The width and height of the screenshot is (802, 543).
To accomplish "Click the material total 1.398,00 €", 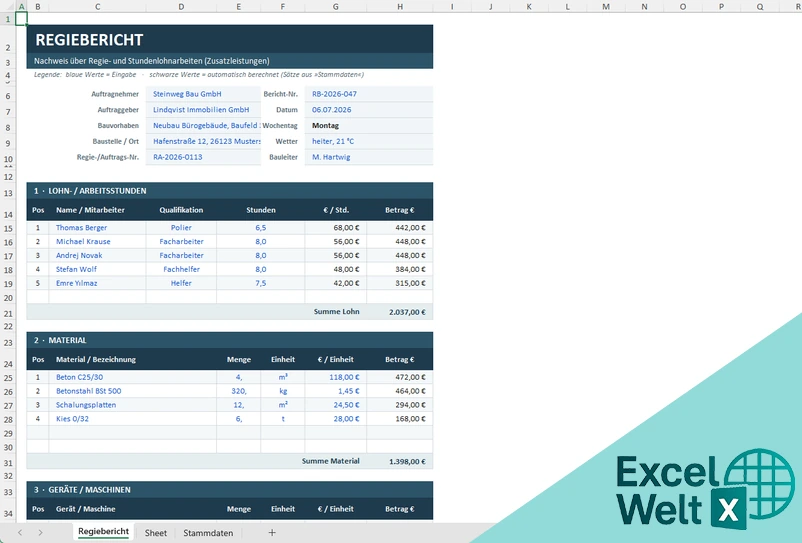I will [x=400, y=461].
